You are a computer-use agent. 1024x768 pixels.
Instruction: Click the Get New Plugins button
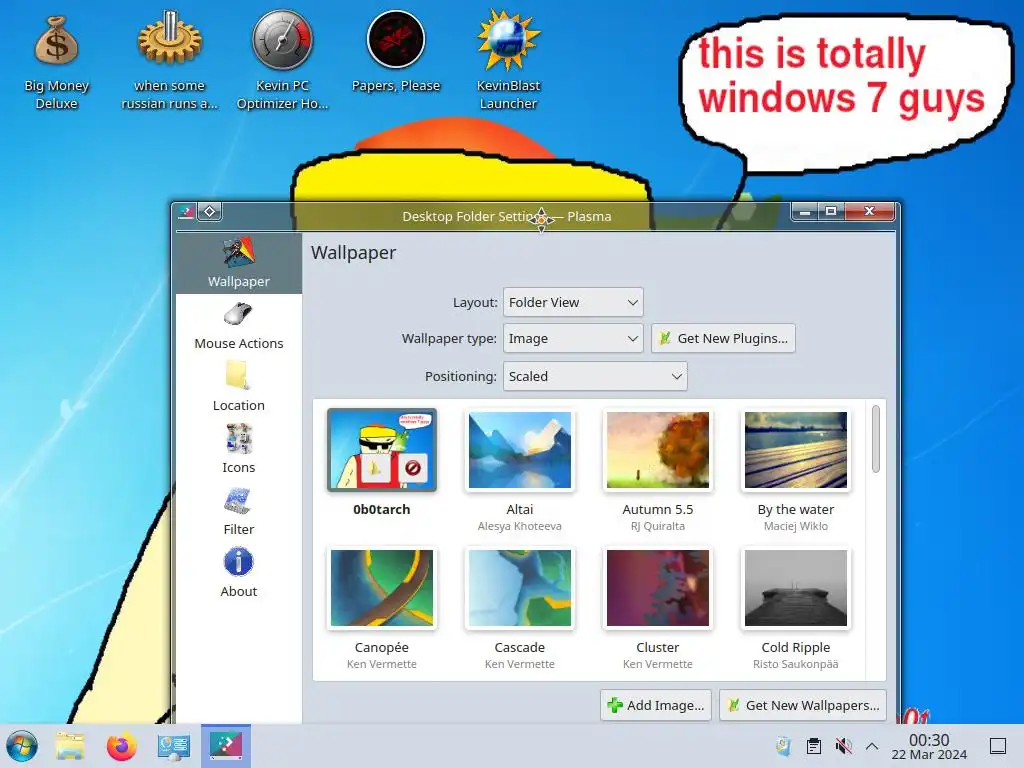click(723, 338)
